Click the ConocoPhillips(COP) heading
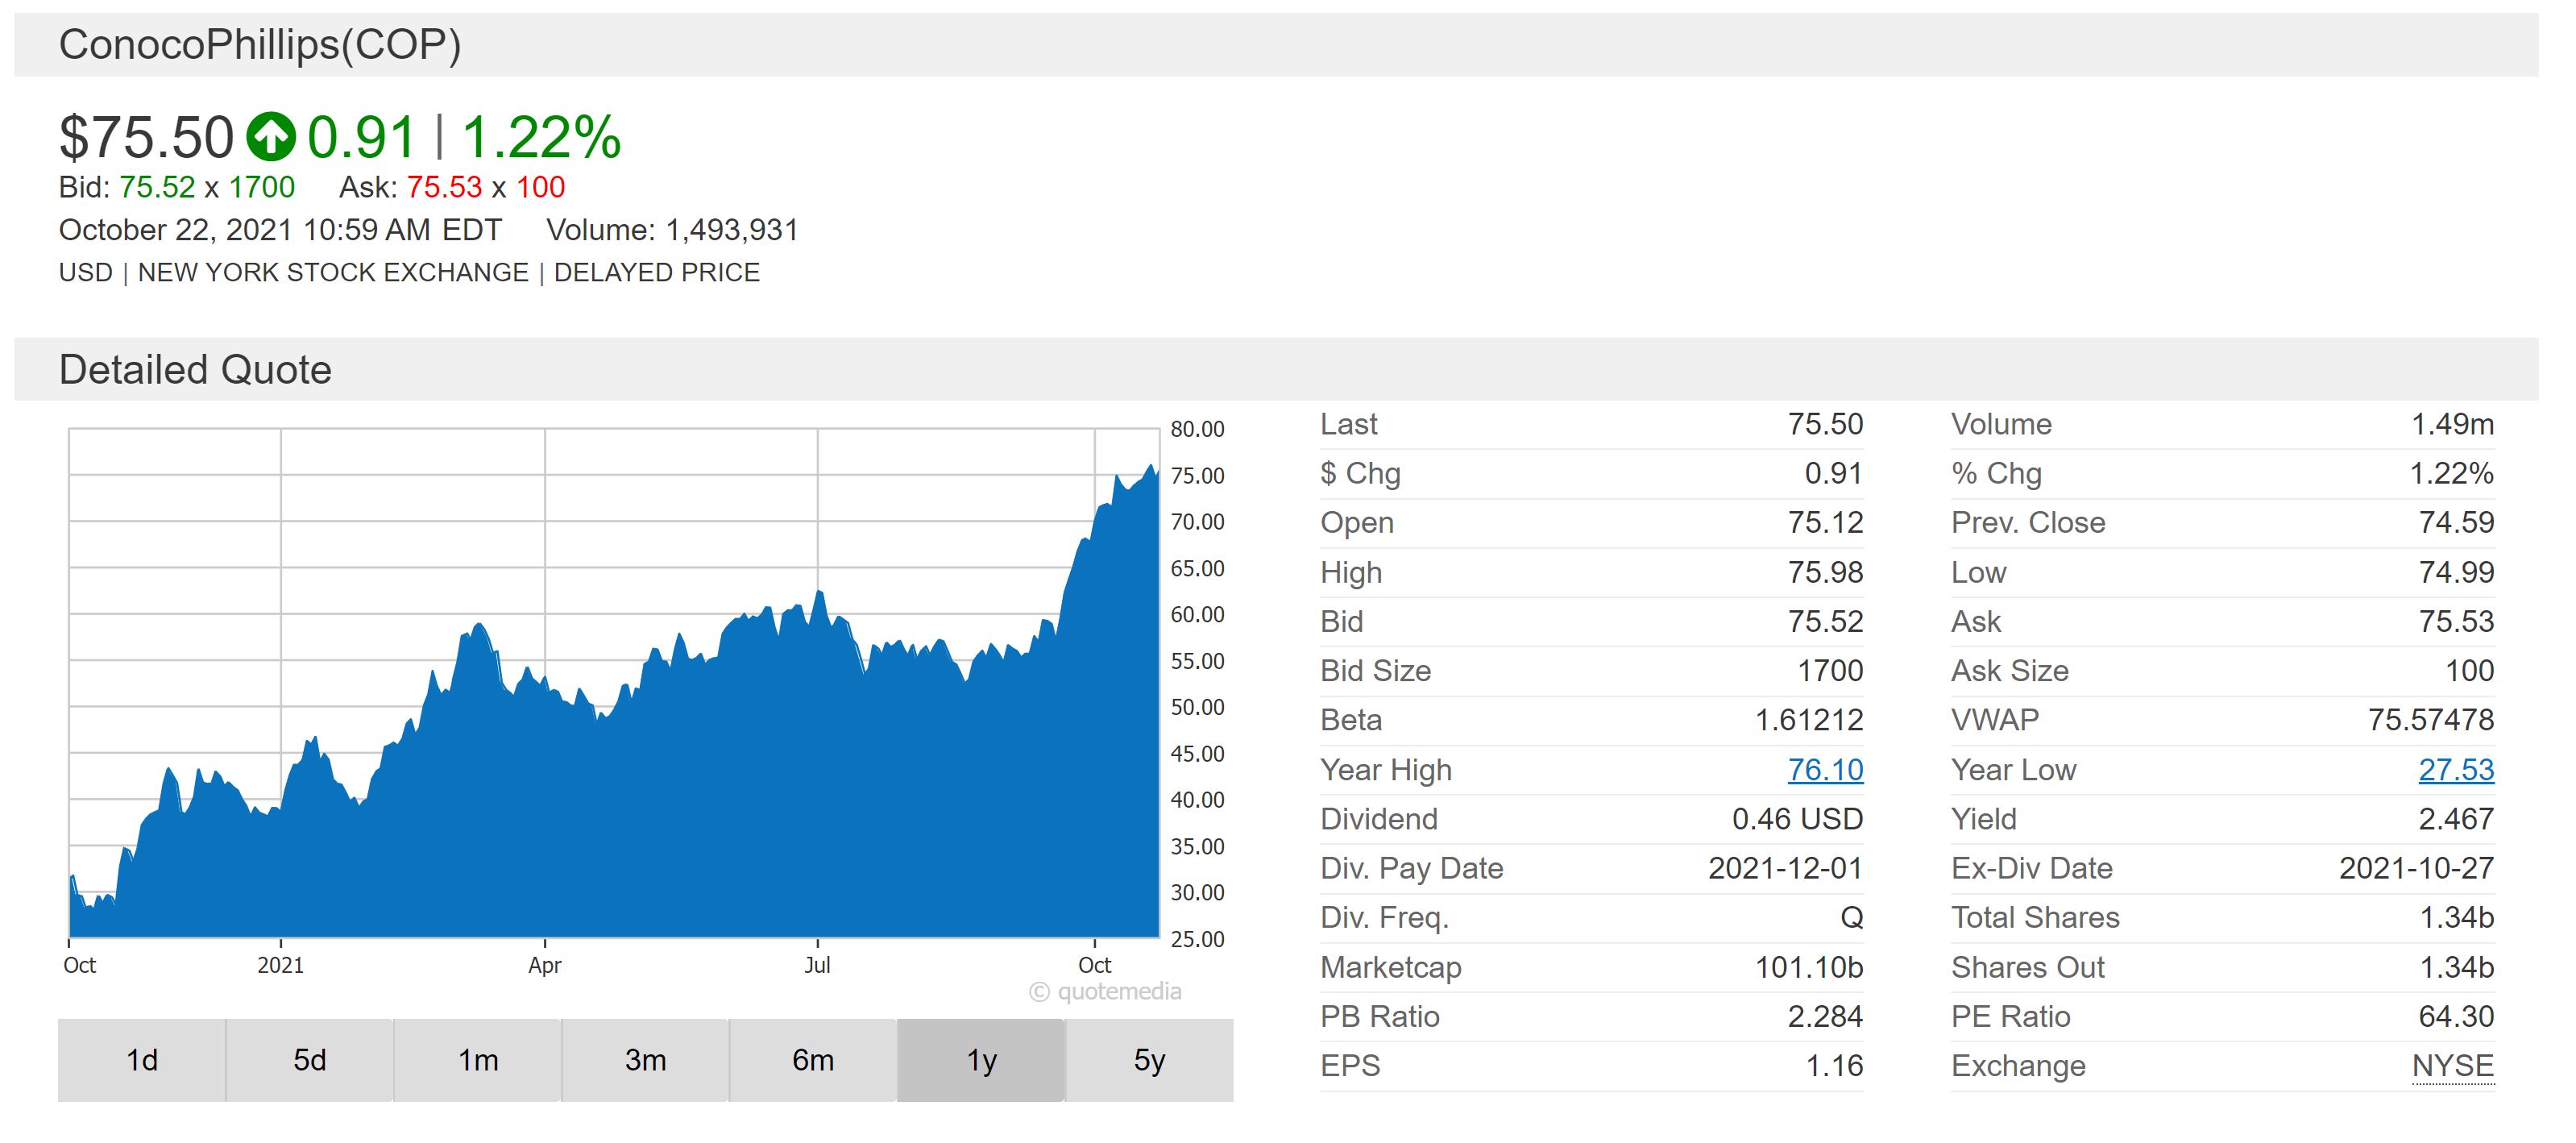 tap(260, 45)
